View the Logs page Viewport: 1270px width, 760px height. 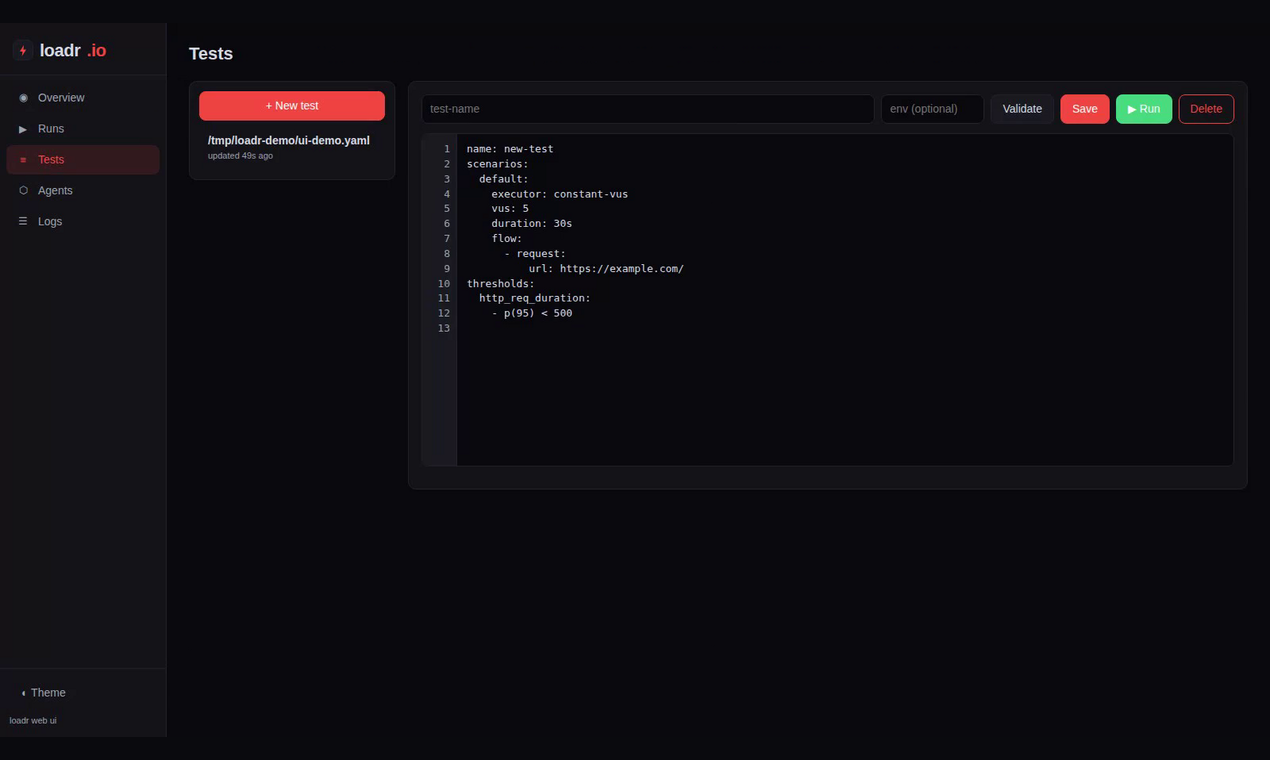(x=83, y=222)
